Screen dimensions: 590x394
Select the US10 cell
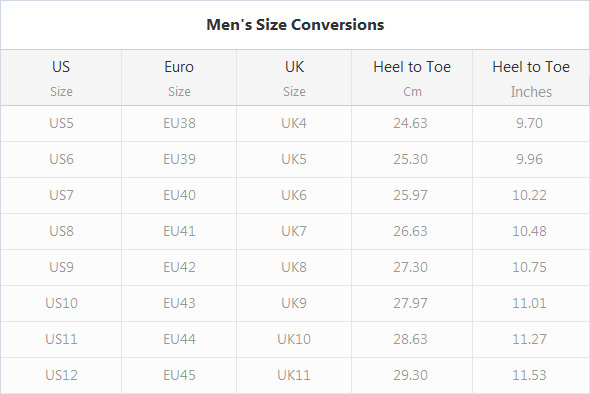click(61, 303)
